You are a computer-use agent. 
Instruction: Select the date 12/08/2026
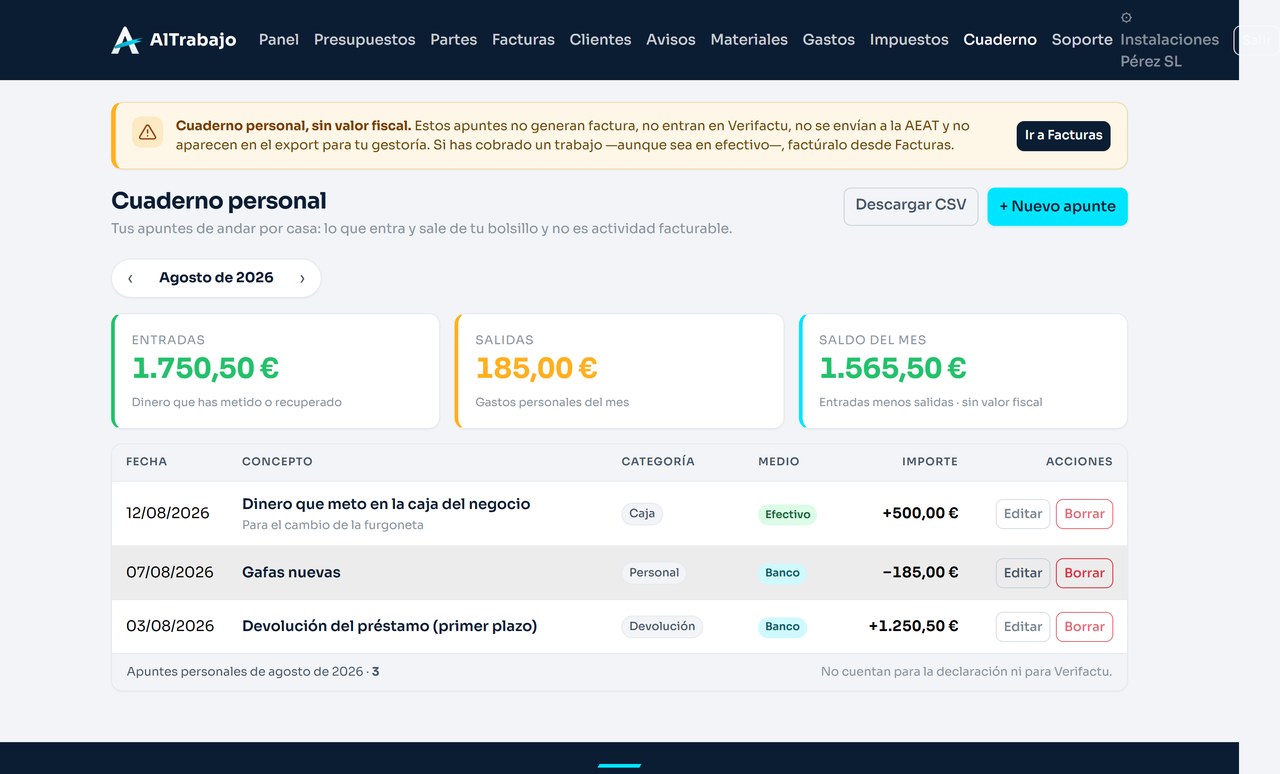168,514
